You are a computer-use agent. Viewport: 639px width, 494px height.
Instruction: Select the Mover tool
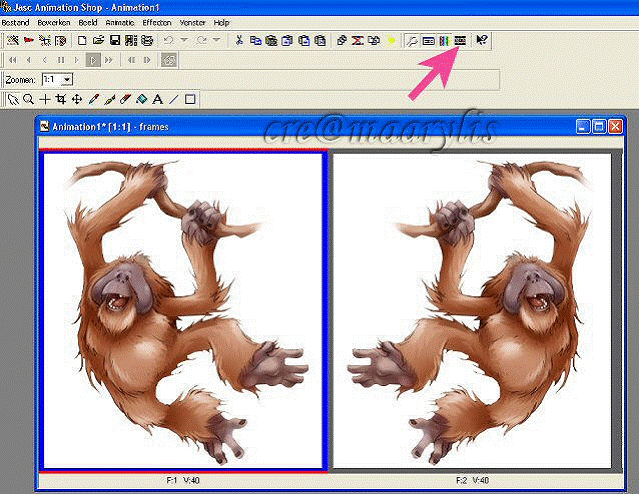coord(77,99)
